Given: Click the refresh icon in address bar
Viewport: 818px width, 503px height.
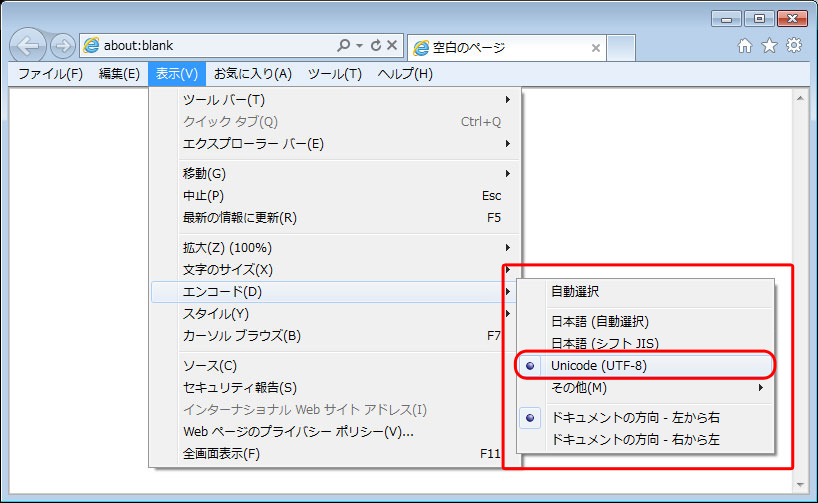Looking at the screenshot, I should click(x=376, y=45).
